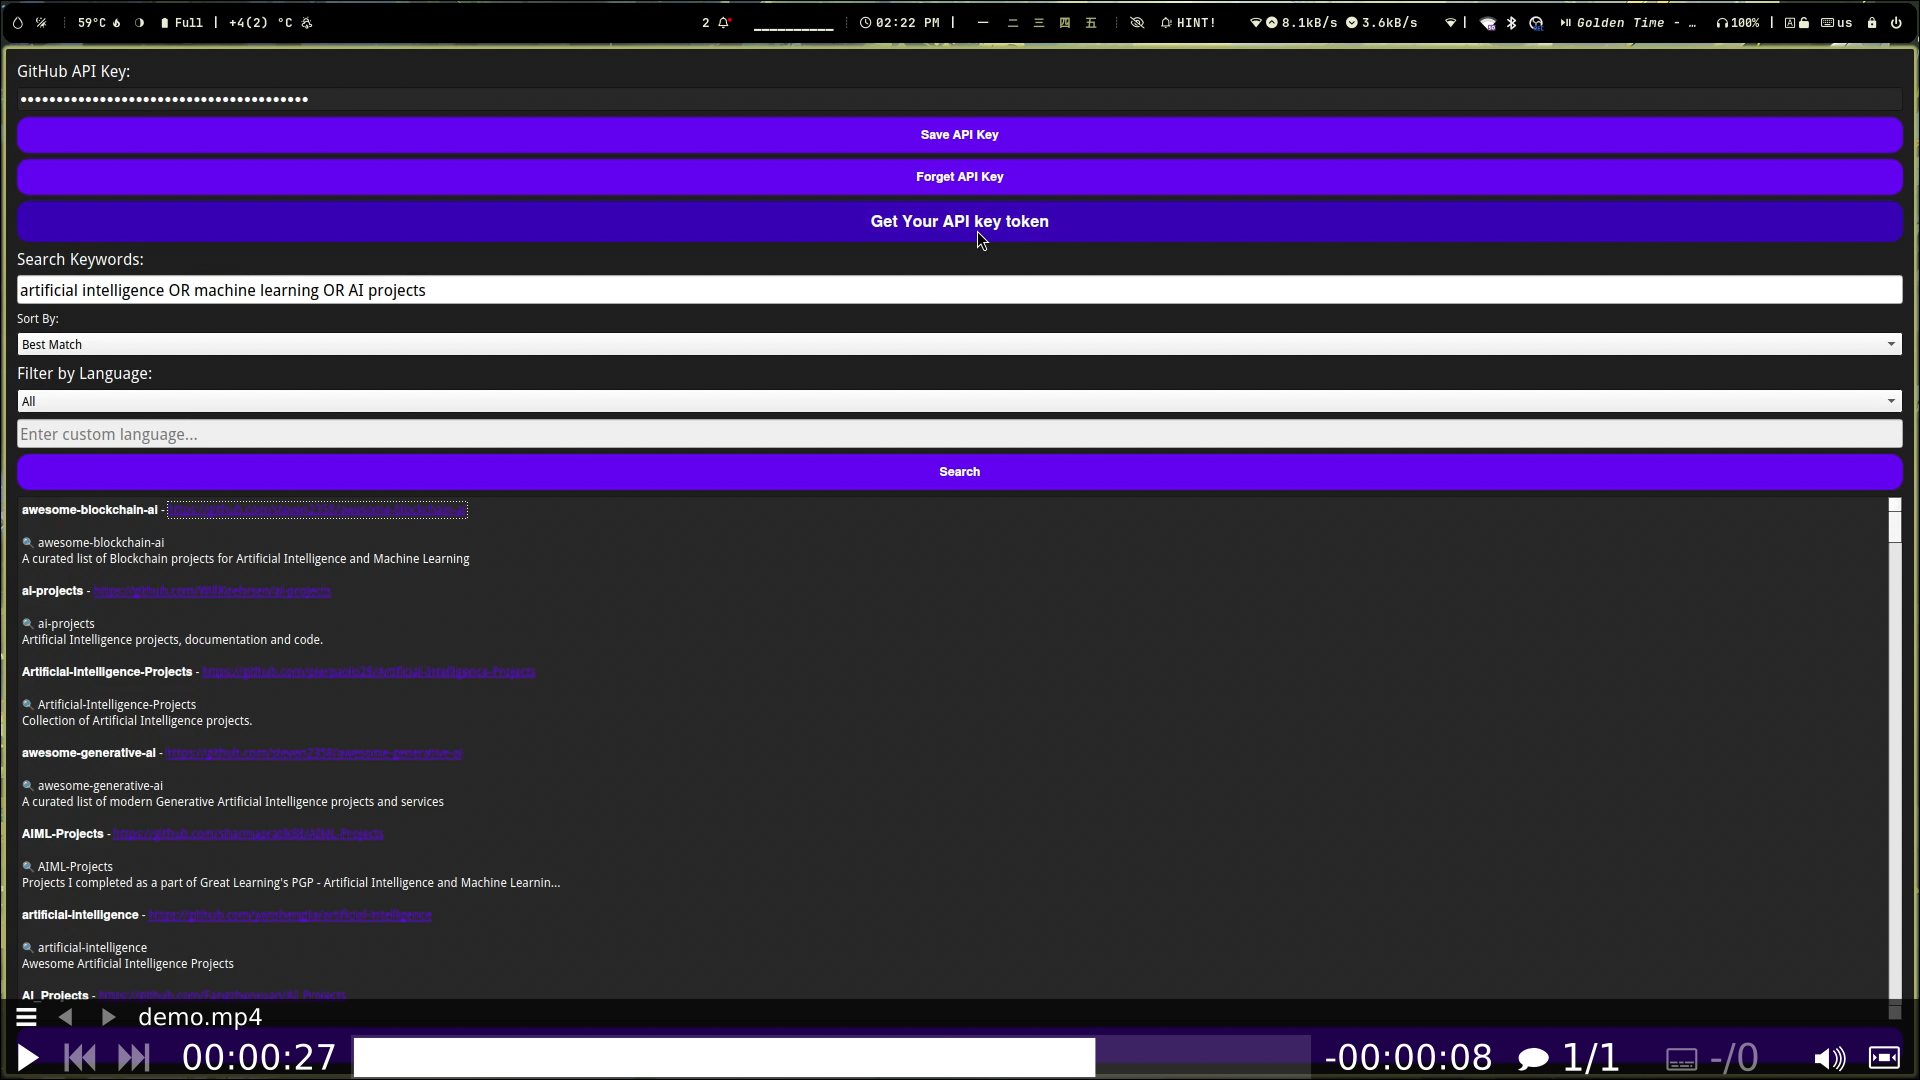The width and height of the screenshot is (1920, 1080).
Task: Click description 'Collection of Artificial Intelligence projects.'
Action: (x=137, y=721)
